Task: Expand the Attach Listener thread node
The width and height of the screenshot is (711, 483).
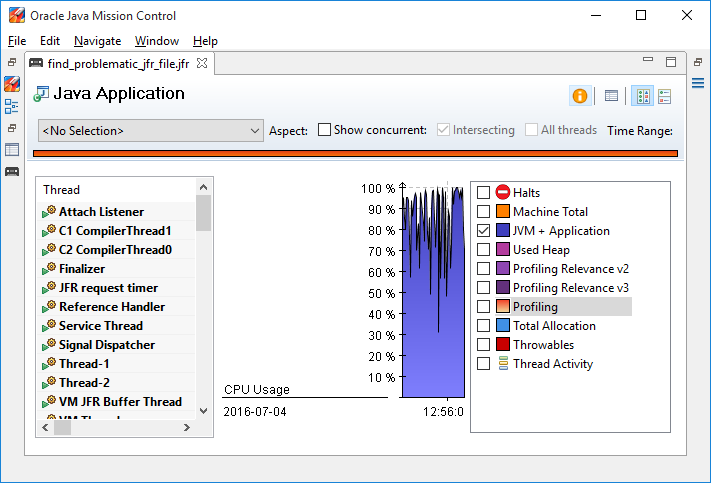Action: (x=45, y=213)
